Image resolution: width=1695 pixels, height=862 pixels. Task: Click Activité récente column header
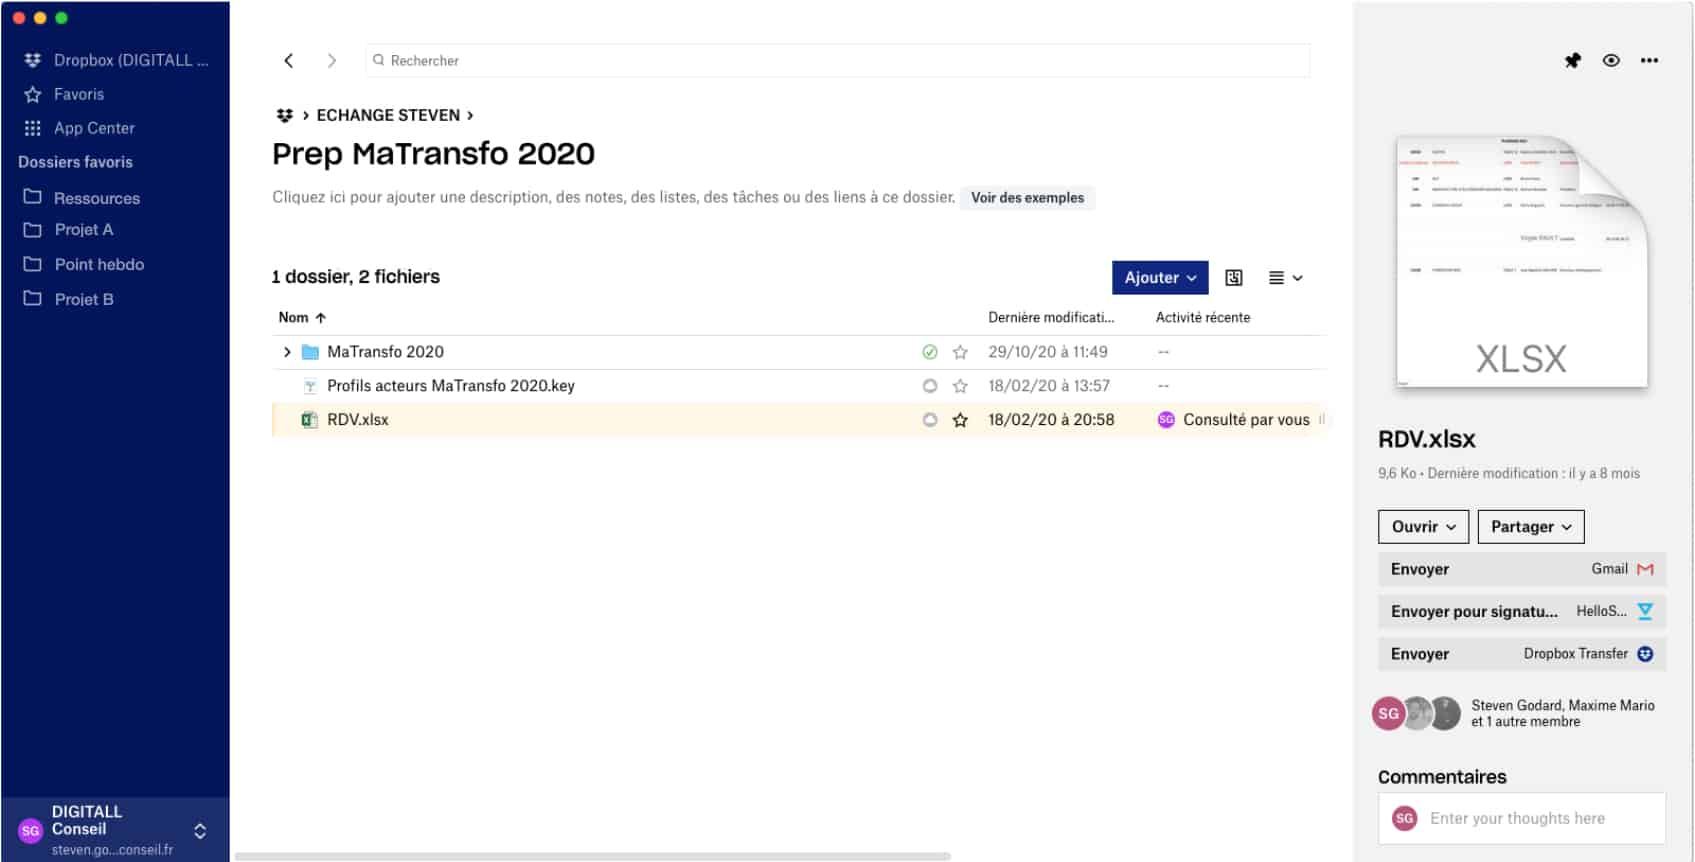[x=1203, y=317]
